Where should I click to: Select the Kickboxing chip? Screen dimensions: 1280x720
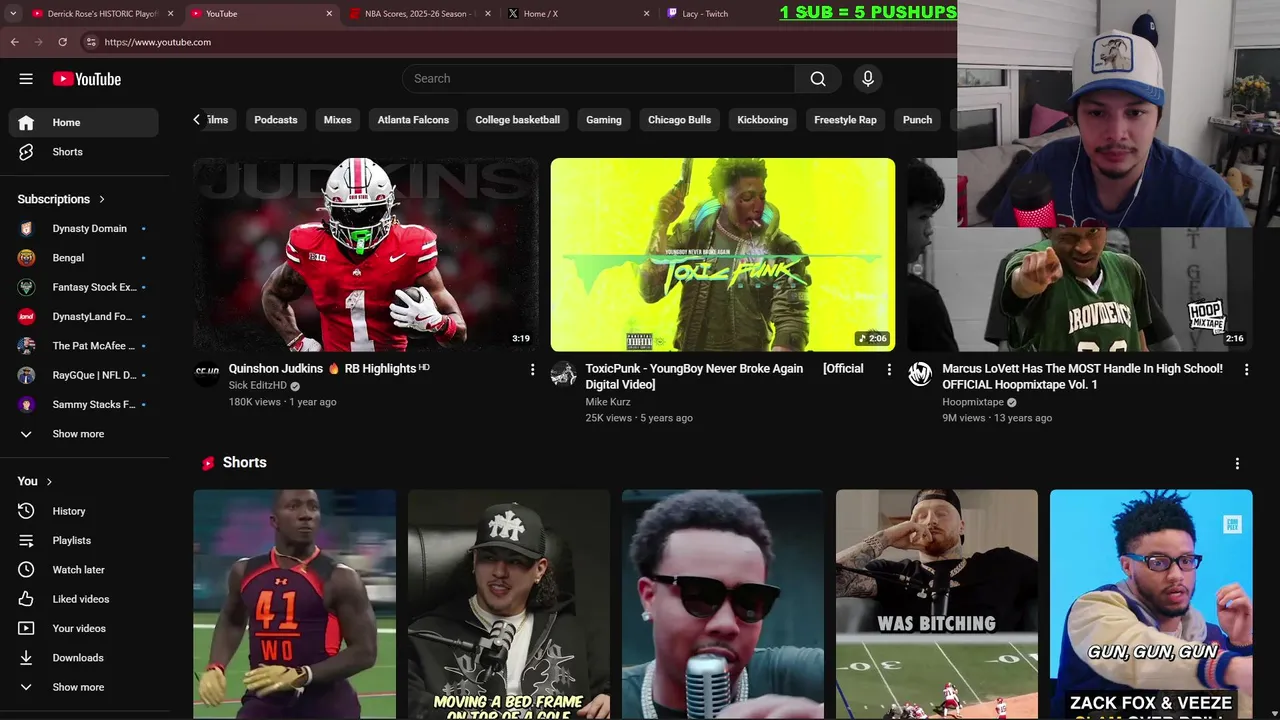point(763,120)
